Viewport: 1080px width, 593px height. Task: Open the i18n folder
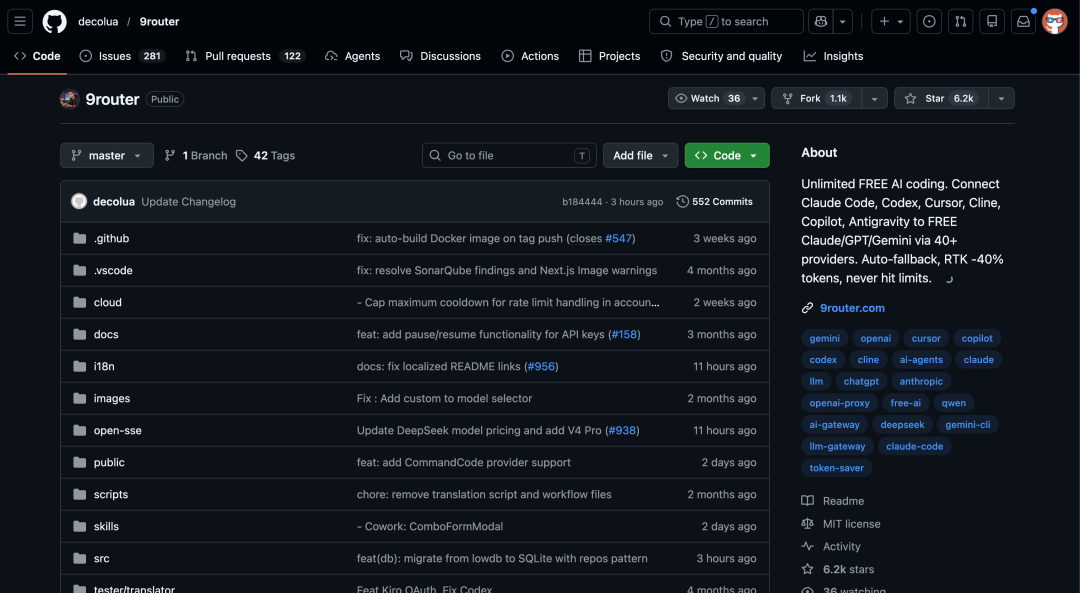(104, 366)
